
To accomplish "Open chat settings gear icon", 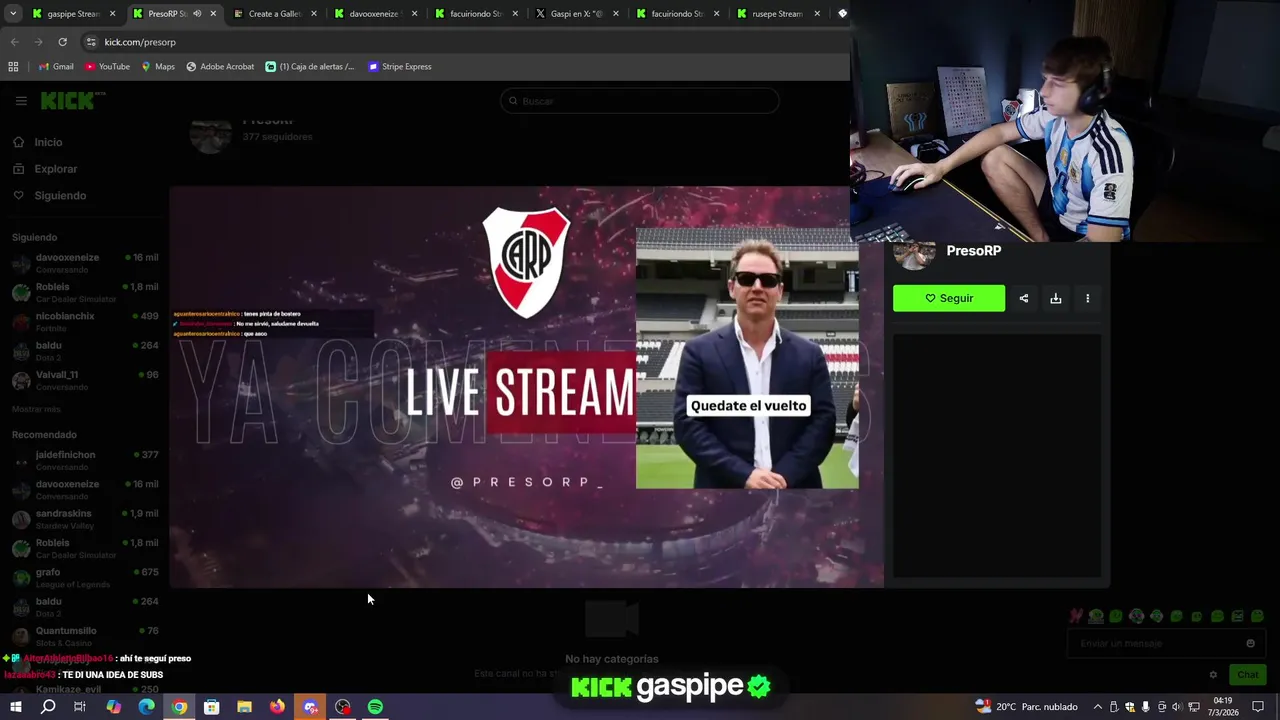I will pos(1213,675).
